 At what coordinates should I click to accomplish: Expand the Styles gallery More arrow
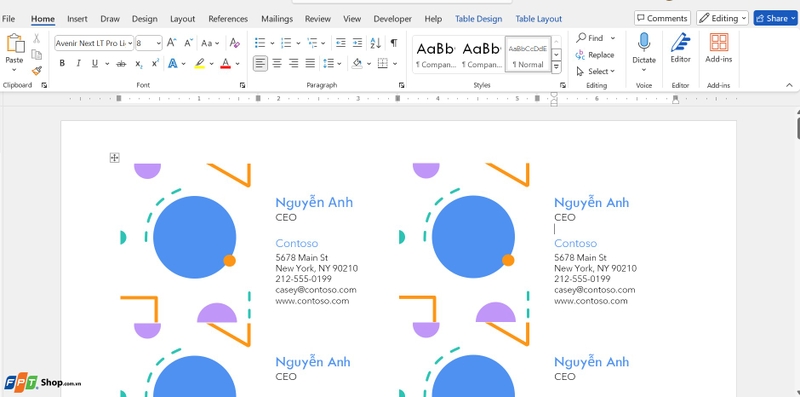click(556, 66)
